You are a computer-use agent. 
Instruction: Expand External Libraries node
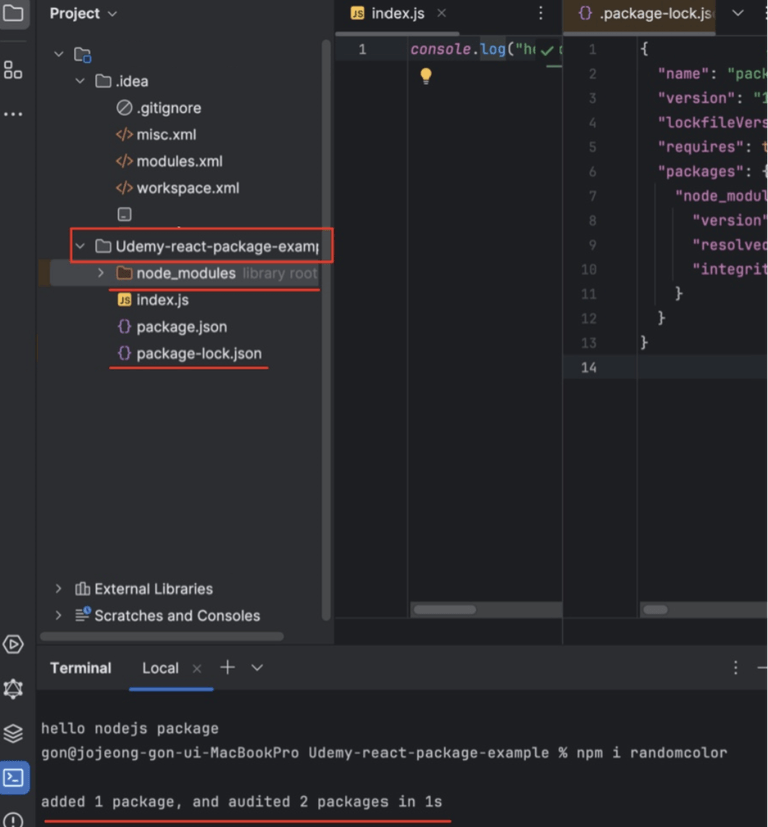[x=59, y=589]
